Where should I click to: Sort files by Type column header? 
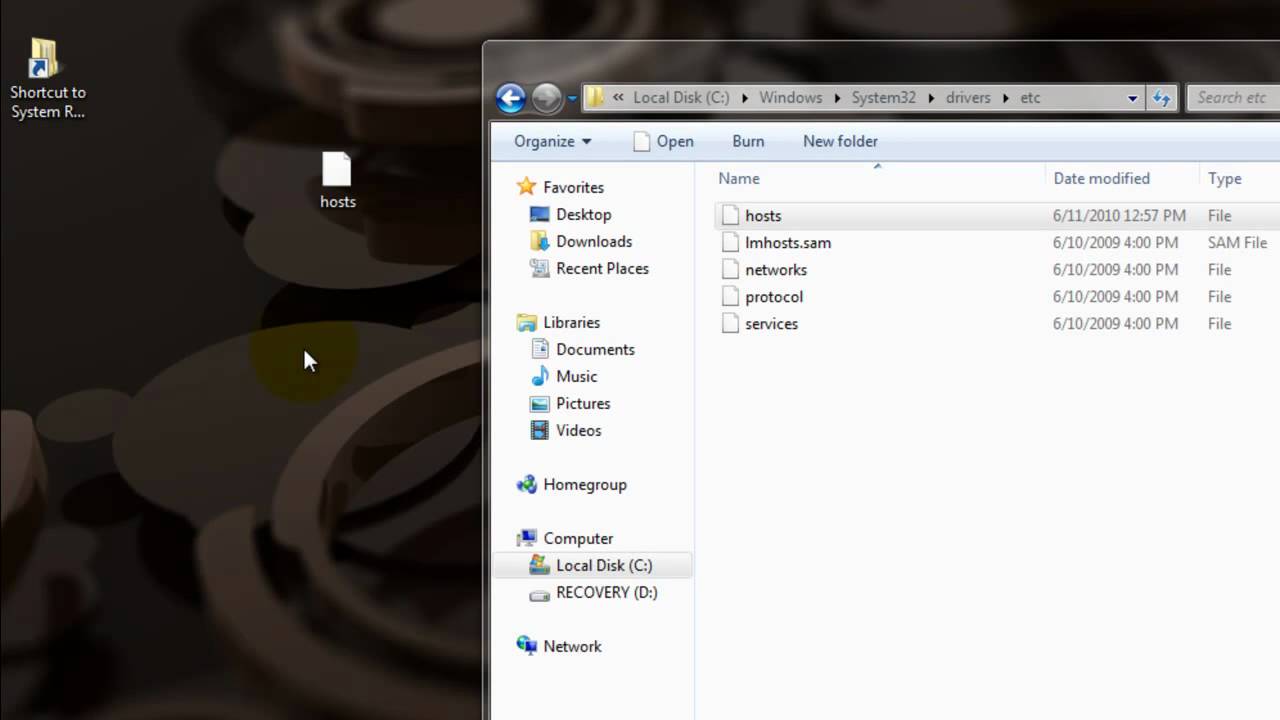tap(1224, 178)
